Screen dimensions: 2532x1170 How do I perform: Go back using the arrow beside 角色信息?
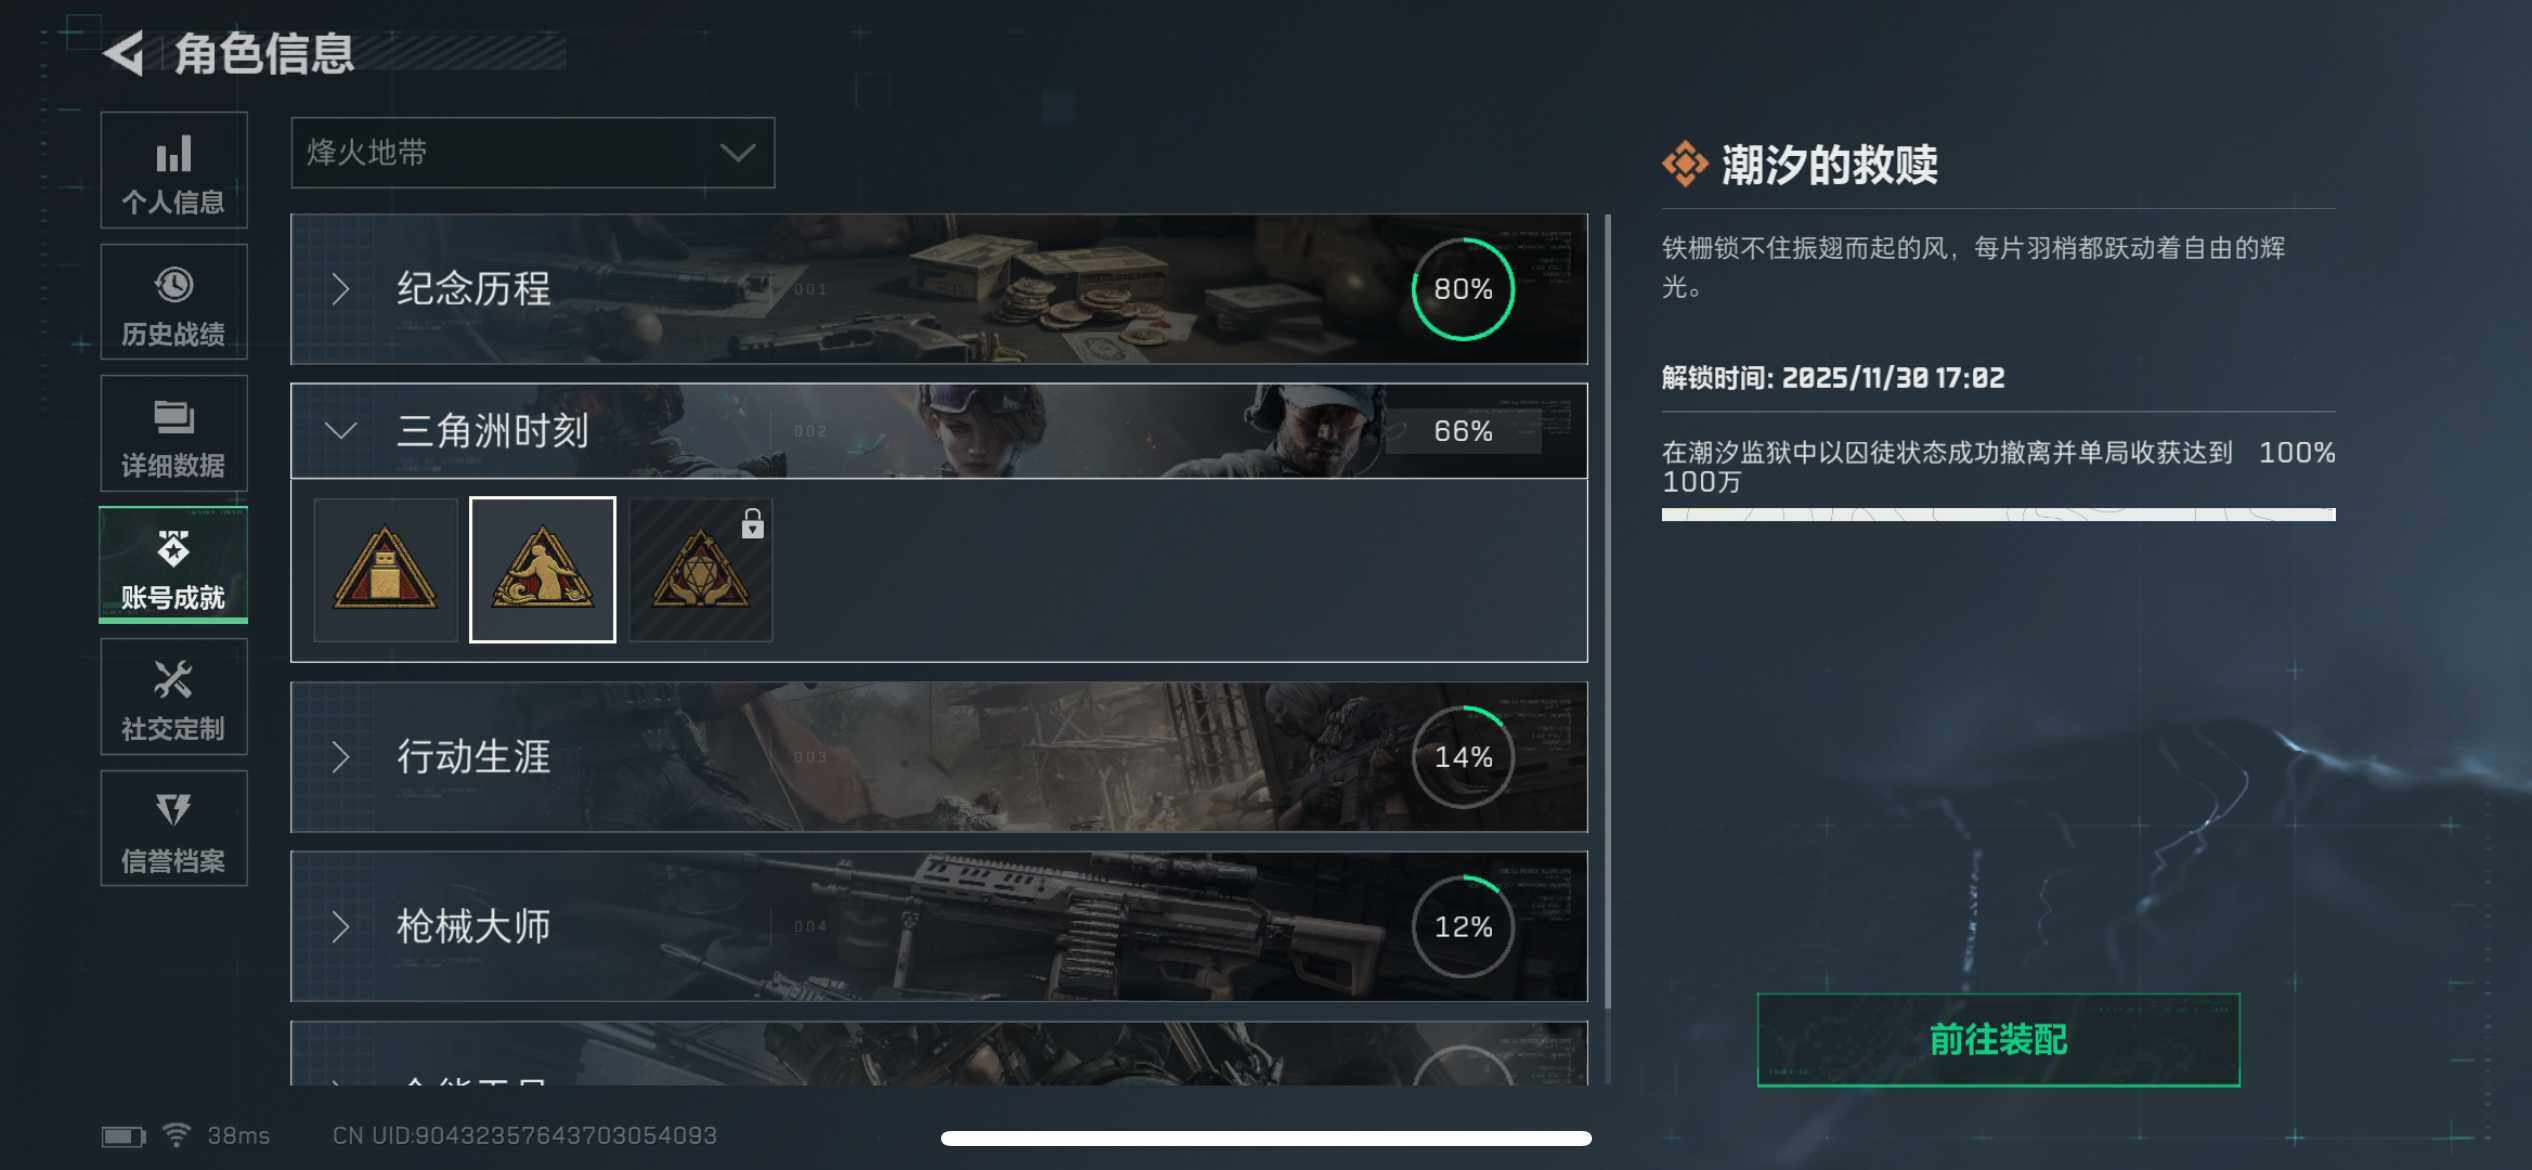click(125, 53)
